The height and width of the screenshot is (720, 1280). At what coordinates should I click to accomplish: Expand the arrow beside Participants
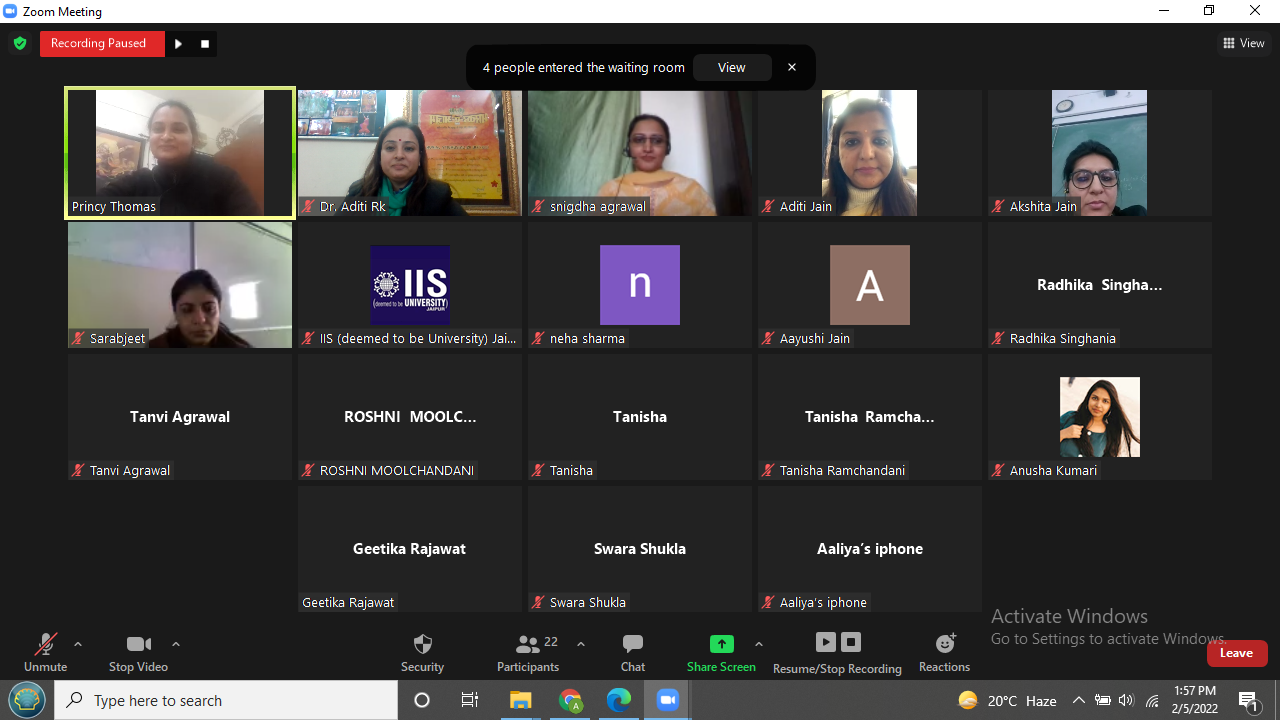pyautogui.click(x=581, y=644)
